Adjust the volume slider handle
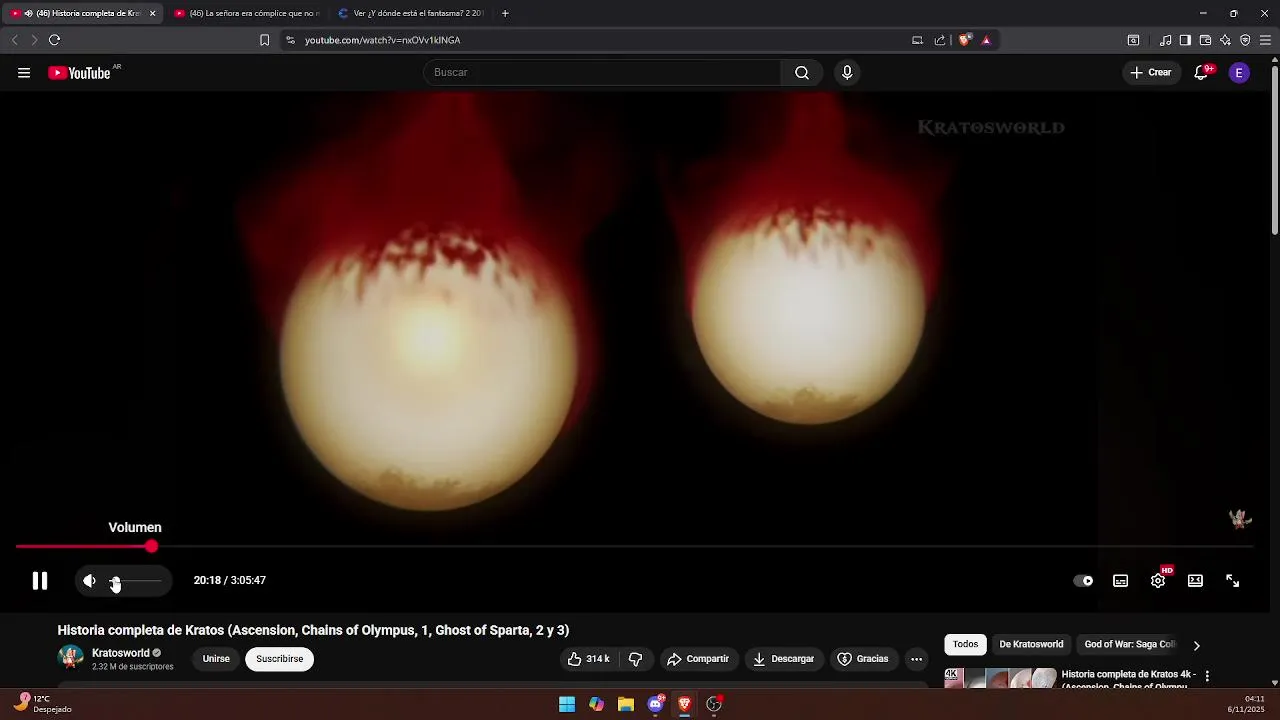The height and width of the screenshot is (720, 1280). coord(115,581)
